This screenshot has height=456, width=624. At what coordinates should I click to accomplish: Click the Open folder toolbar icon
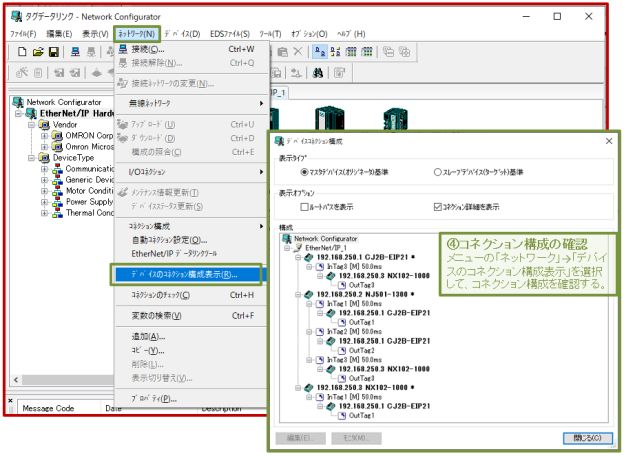(38, 52)
